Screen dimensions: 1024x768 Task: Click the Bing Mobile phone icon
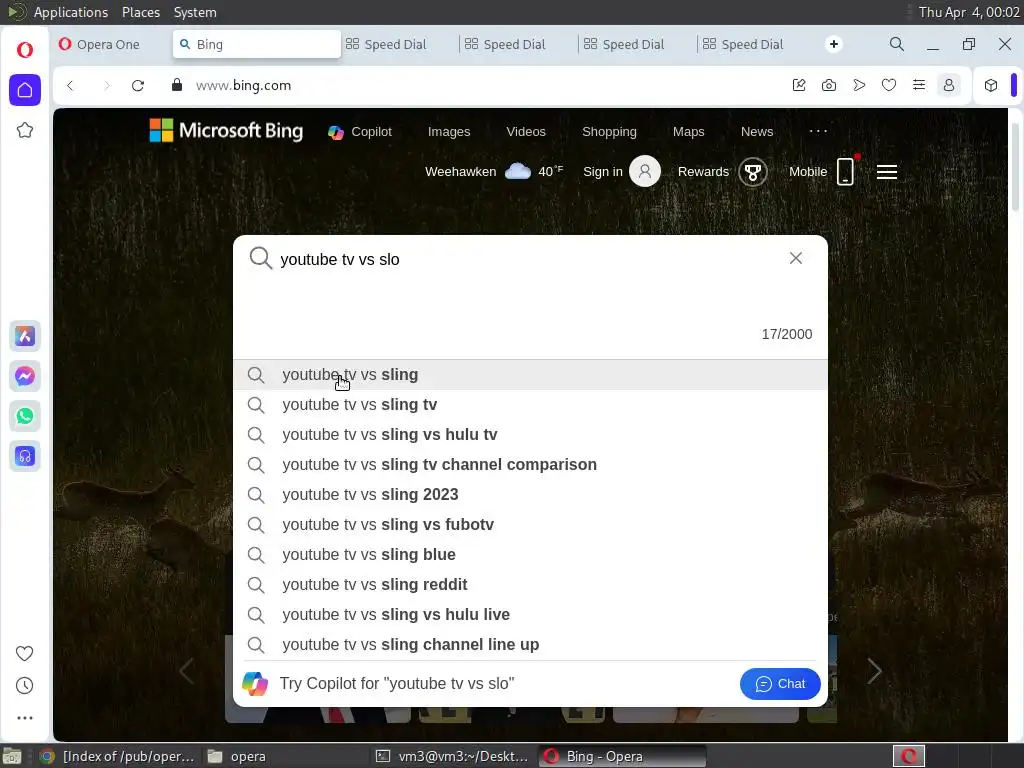point(846,171)
